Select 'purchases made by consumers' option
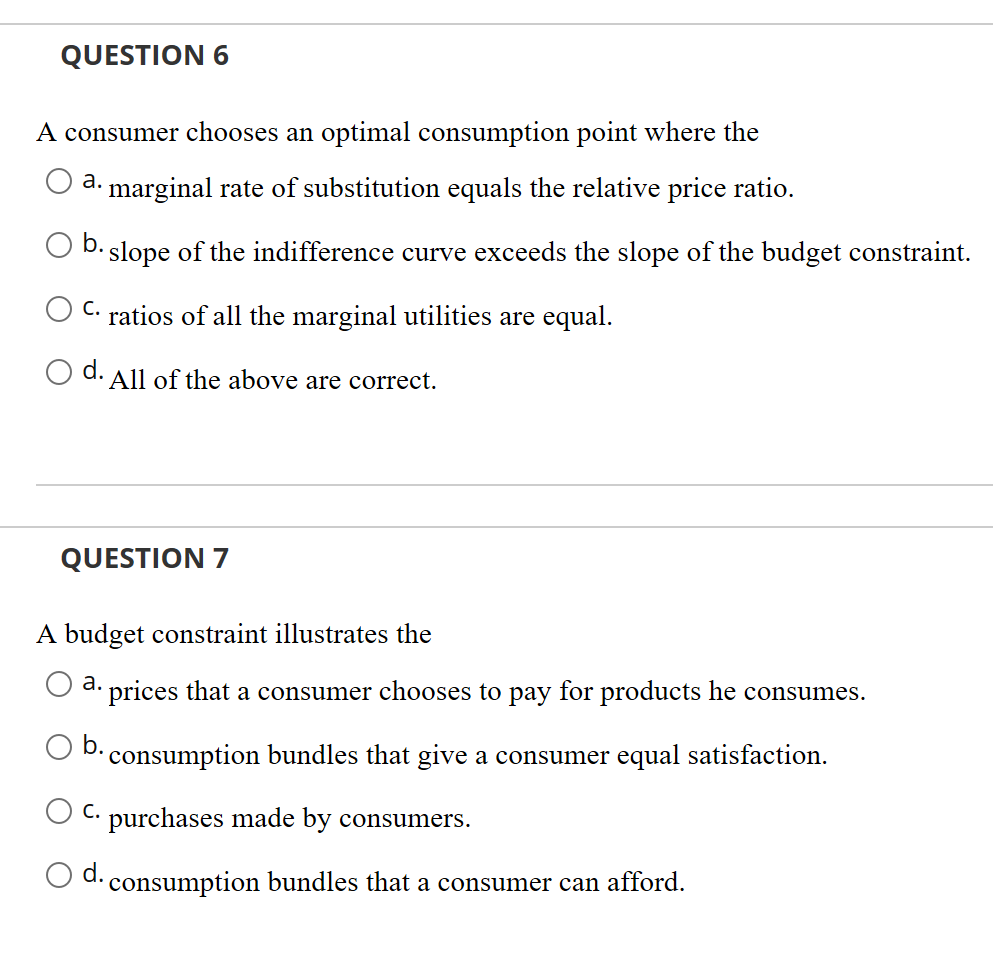This screenshot has width=993, height=958. click(x=58, y=811)
